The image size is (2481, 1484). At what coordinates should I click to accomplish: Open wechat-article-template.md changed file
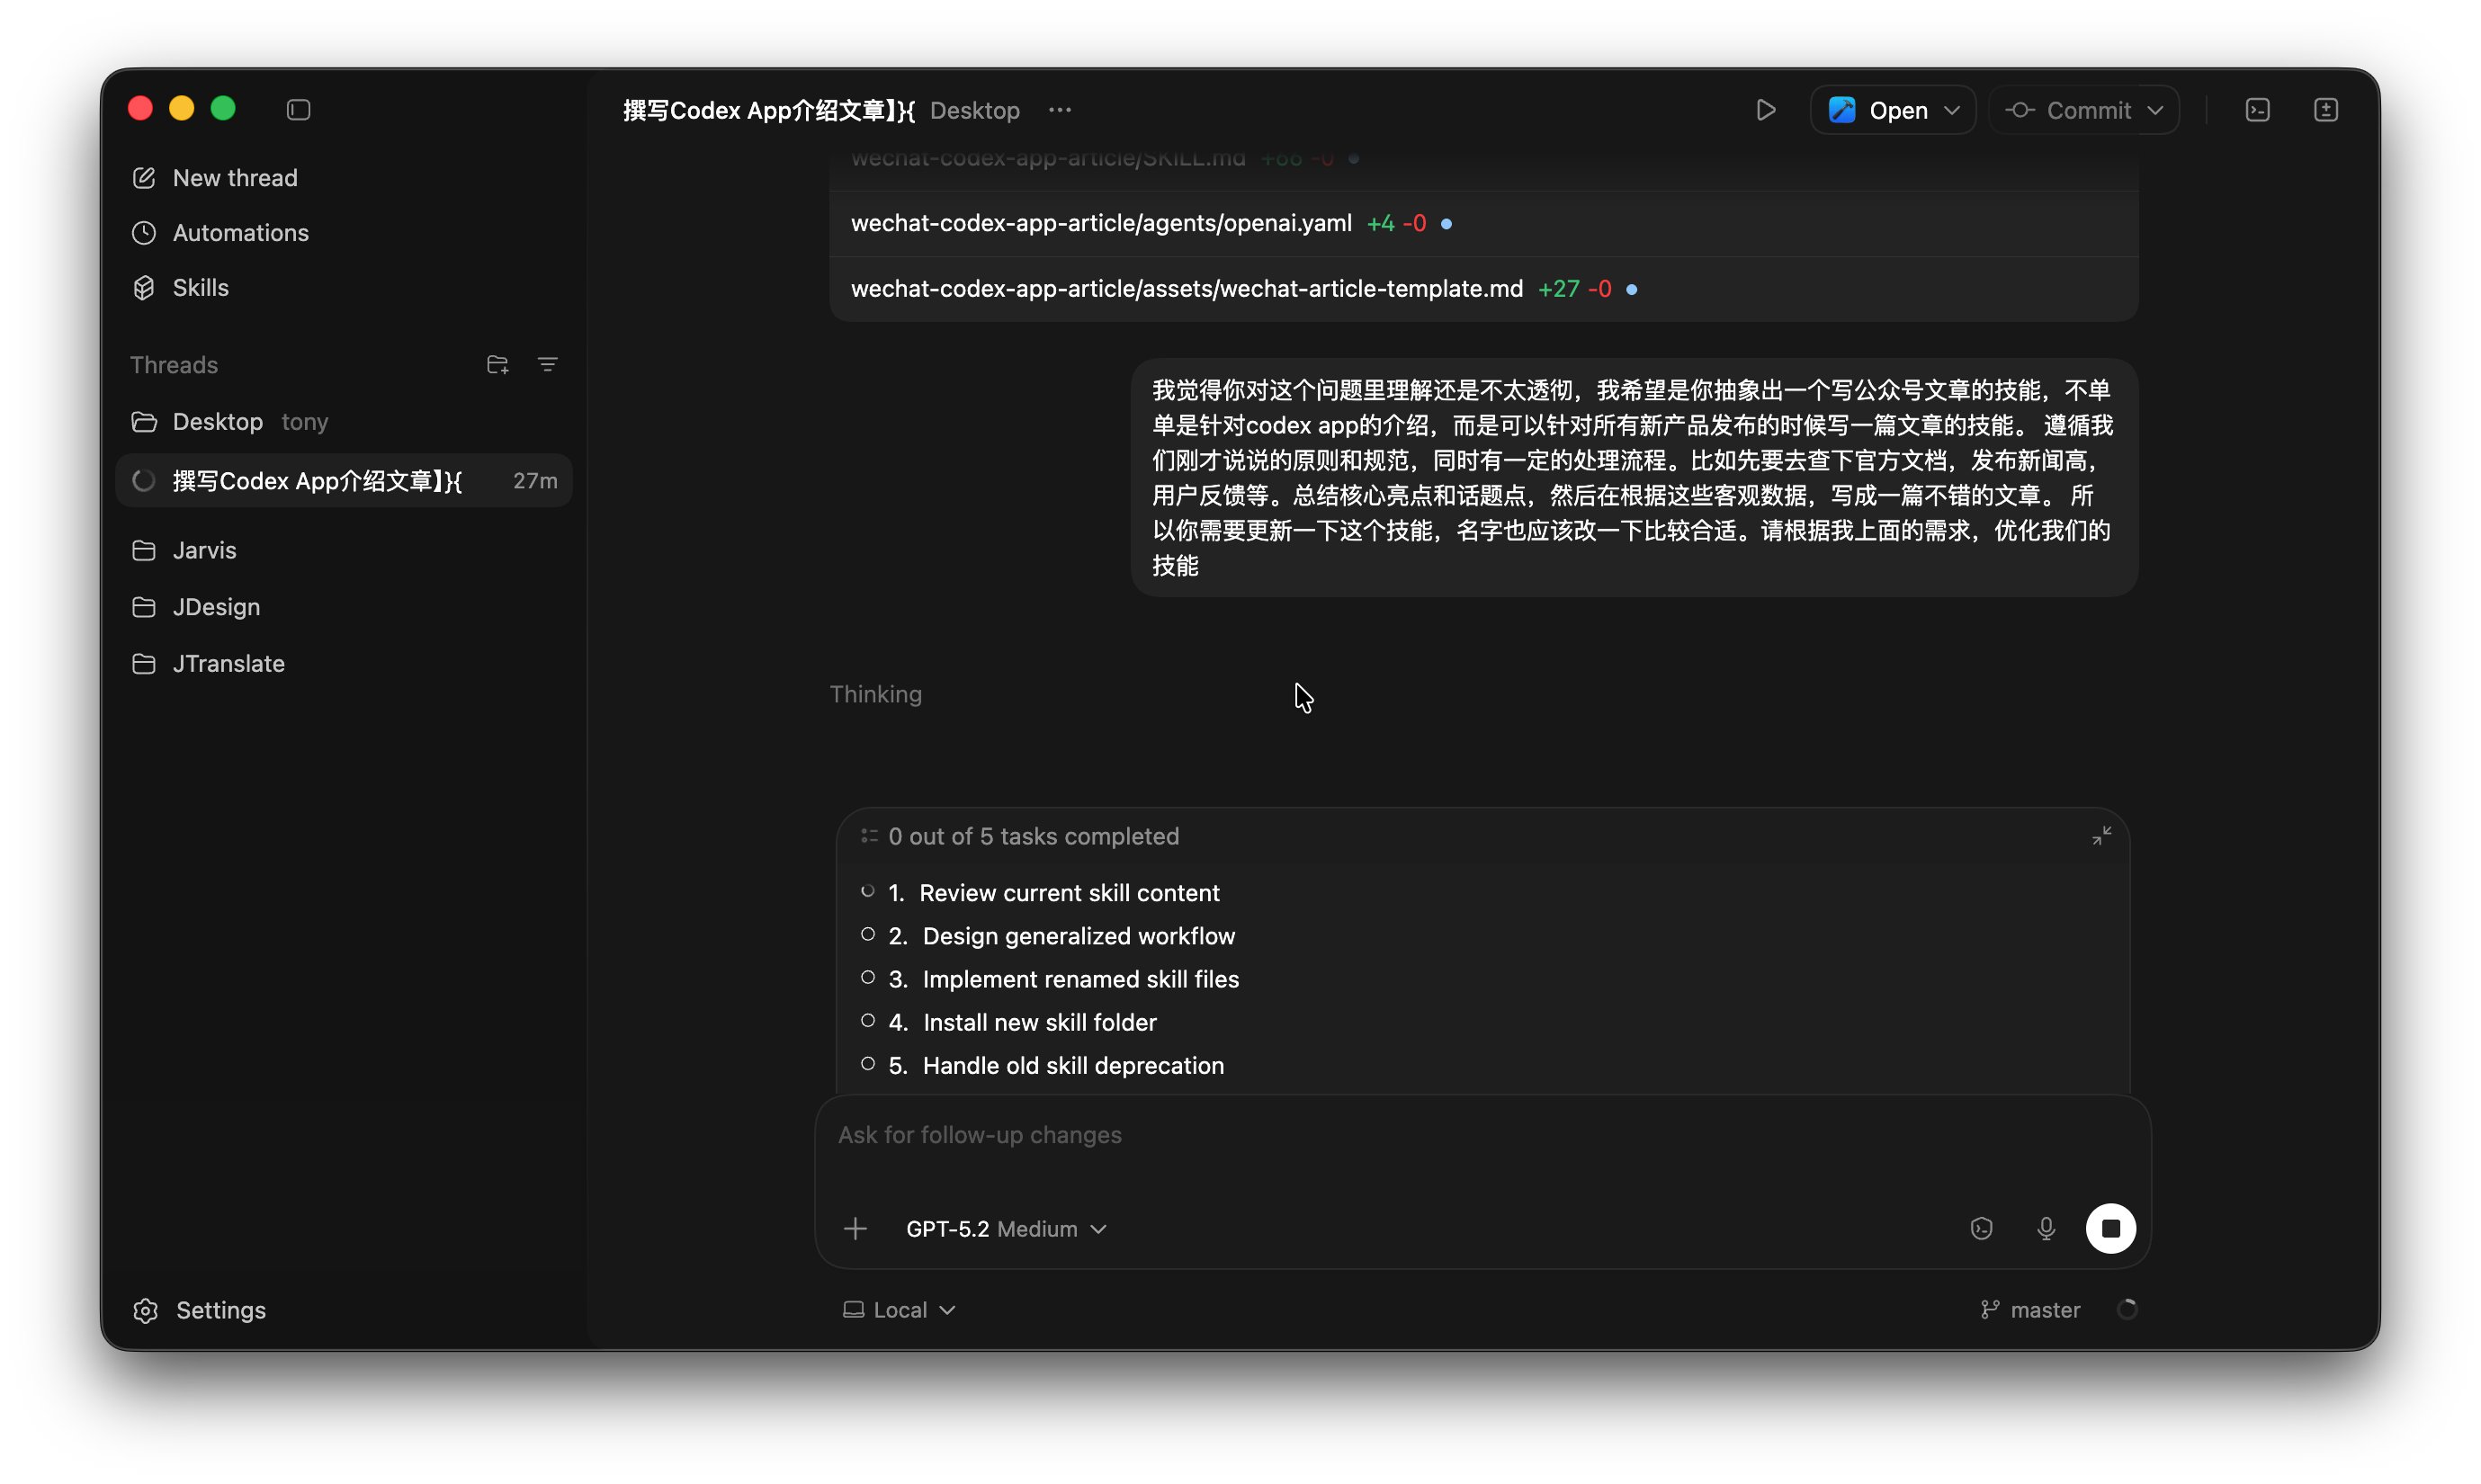tap(1186, 289)
